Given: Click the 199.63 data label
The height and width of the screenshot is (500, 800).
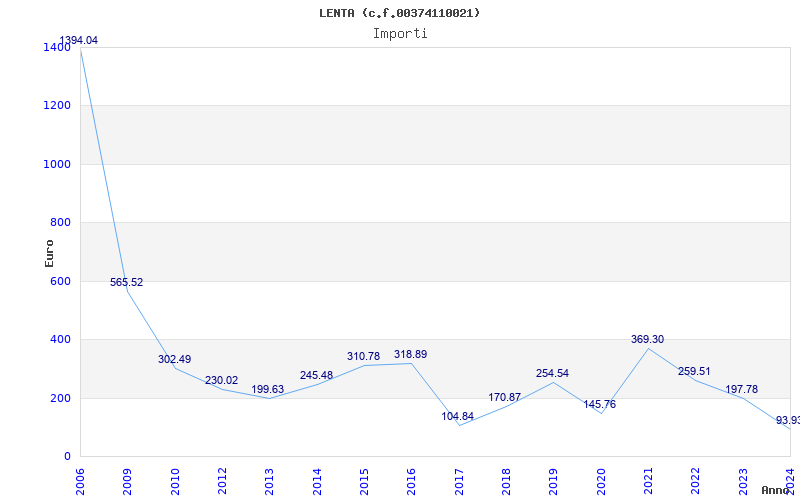Looking at the screenshot, I should 267,389.
